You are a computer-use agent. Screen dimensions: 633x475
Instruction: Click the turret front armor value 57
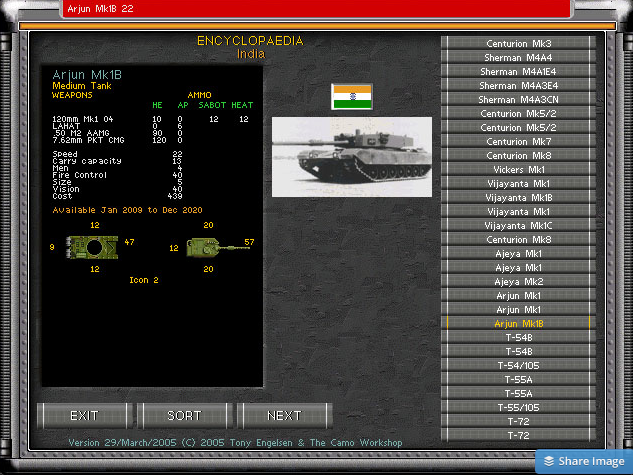249,242
